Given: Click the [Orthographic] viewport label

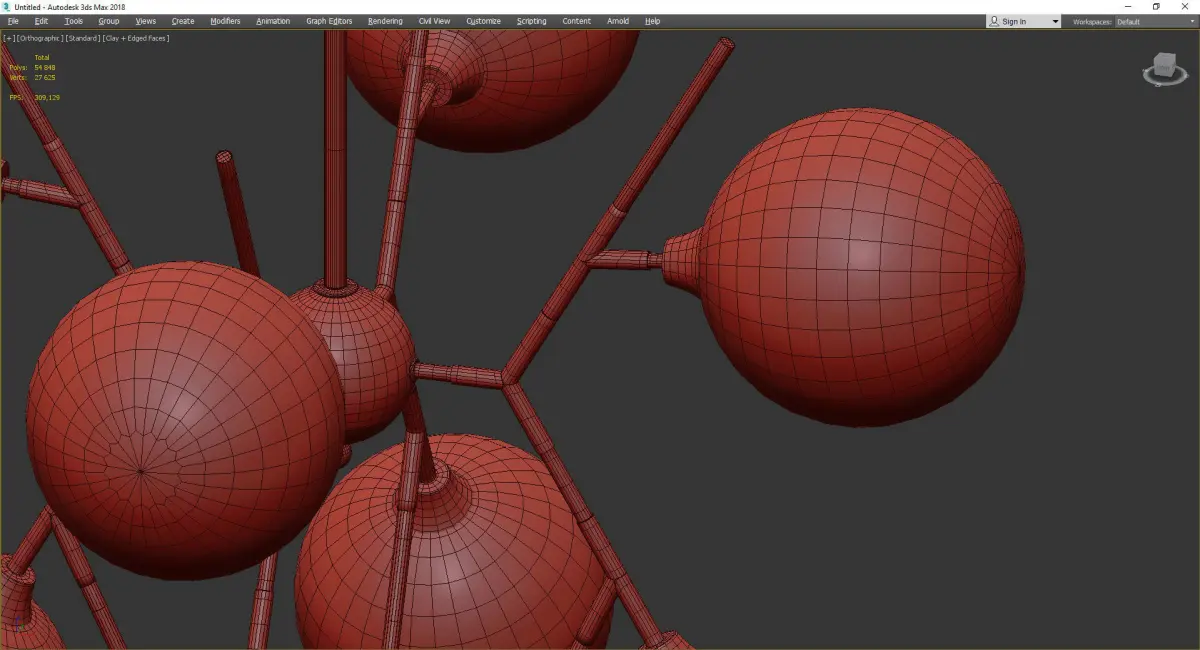Looking at the screenshot, I should (39, 38).
